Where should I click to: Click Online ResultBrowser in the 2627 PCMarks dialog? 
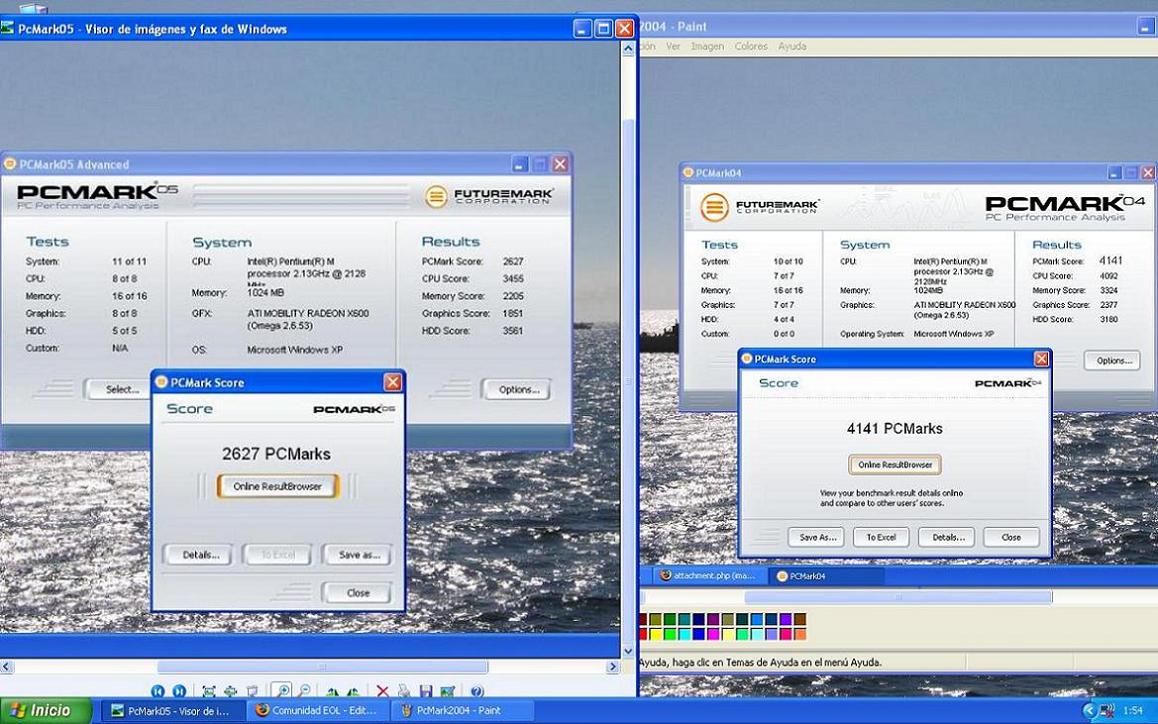coord(277,486)
